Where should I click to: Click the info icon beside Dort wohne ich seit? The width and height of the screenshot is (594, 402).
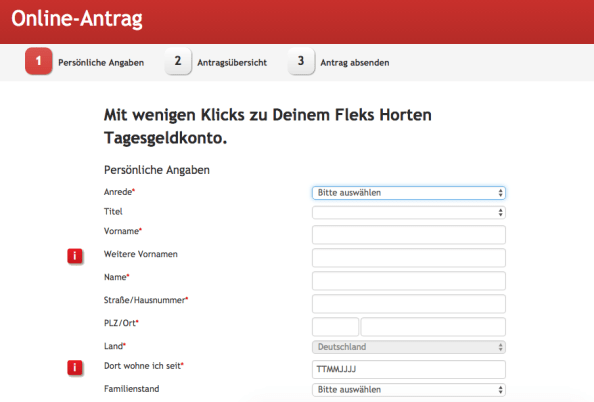(x=75, y=368)
